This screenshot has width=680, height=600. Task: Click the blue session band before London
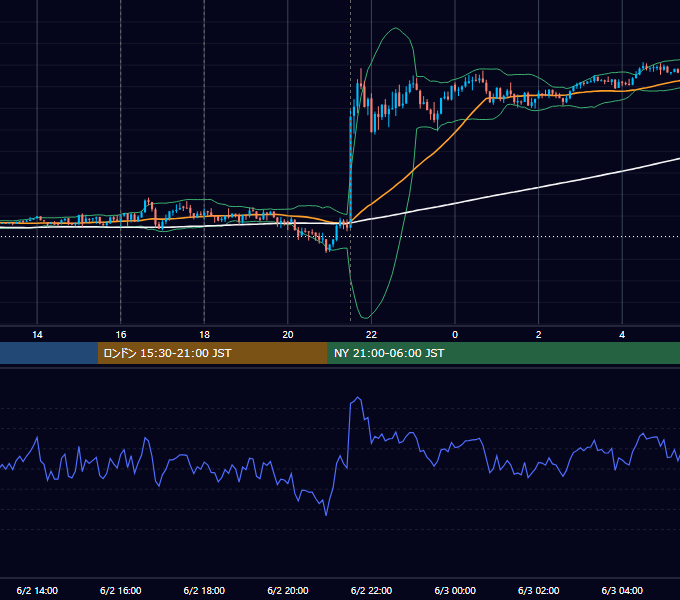(x=49, y=353)
